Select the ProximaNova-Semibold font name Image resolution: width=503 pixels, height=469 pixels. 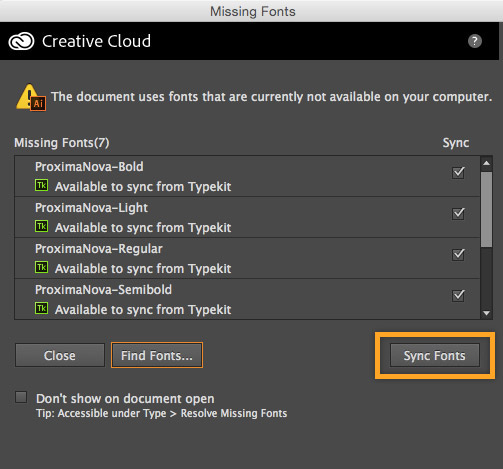pos(103,290)
